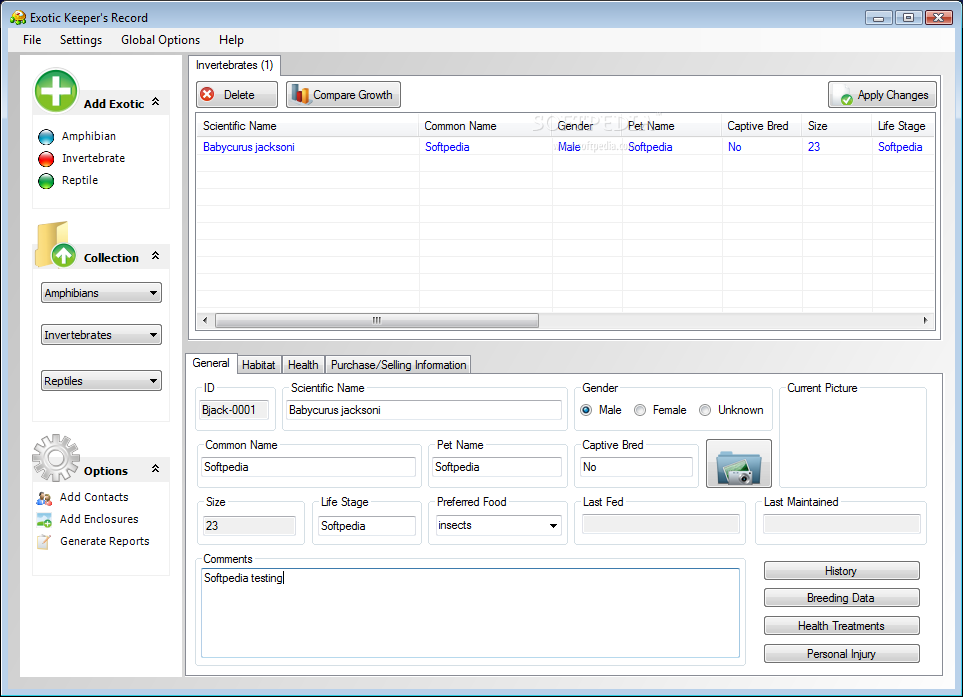
Task: Click the Generate Reports link
Action: coord(104,542)
